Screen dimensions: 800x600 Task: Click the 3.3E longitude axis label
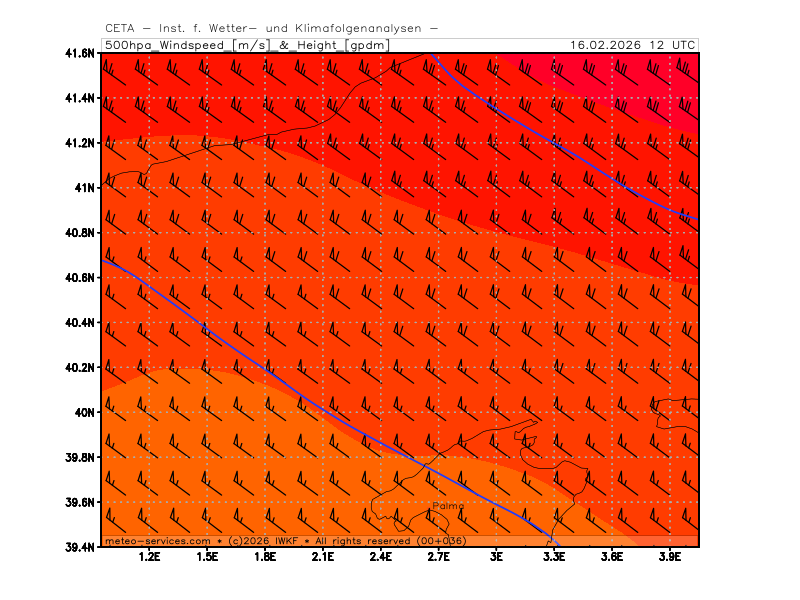point(554,557)
